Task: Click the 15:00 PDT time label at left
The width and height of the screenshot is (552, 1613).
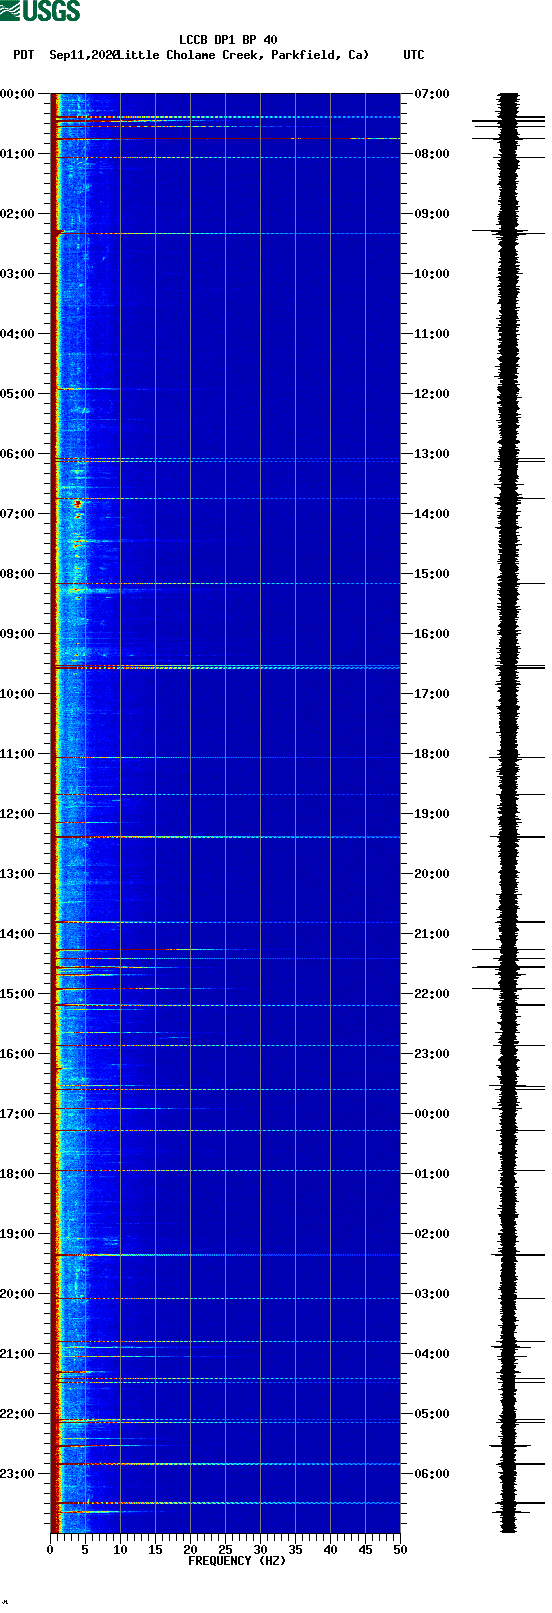Action: tap(17, 994)
